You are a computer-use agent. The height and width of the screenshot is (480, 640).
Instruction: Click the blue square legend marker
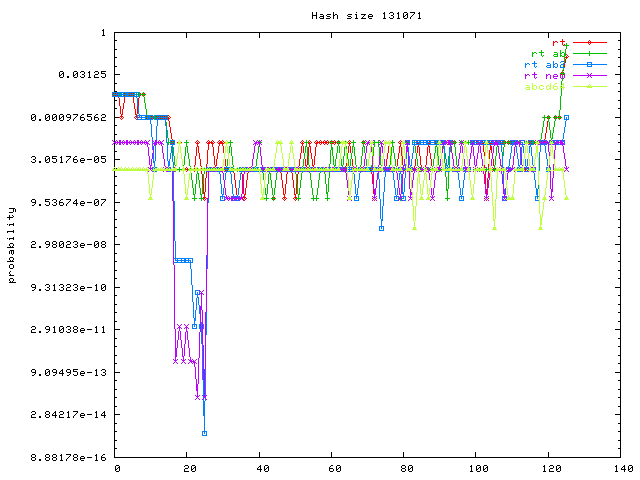coord(590,65)
